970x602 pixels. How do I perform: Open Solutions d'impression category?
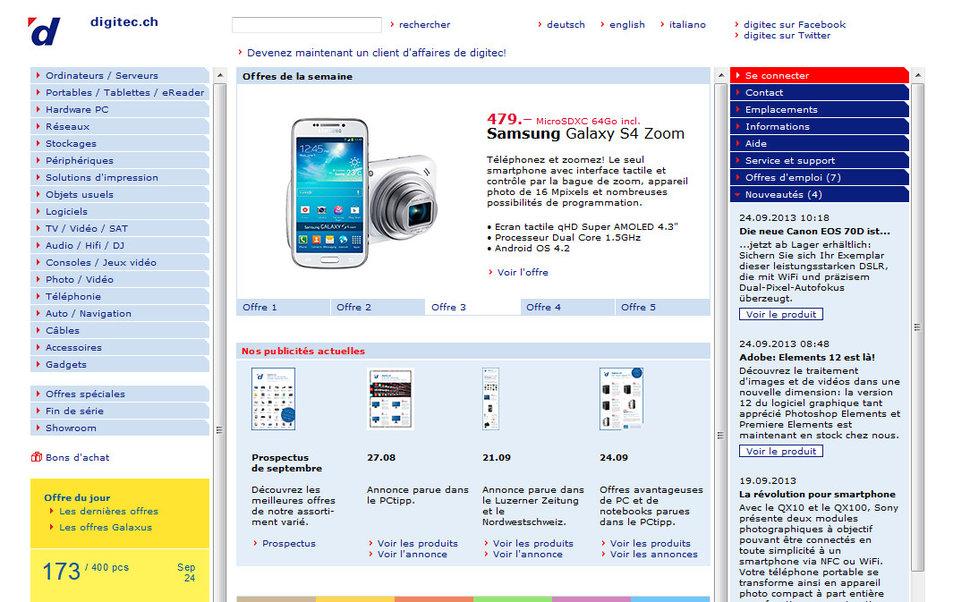pos(119,178)
